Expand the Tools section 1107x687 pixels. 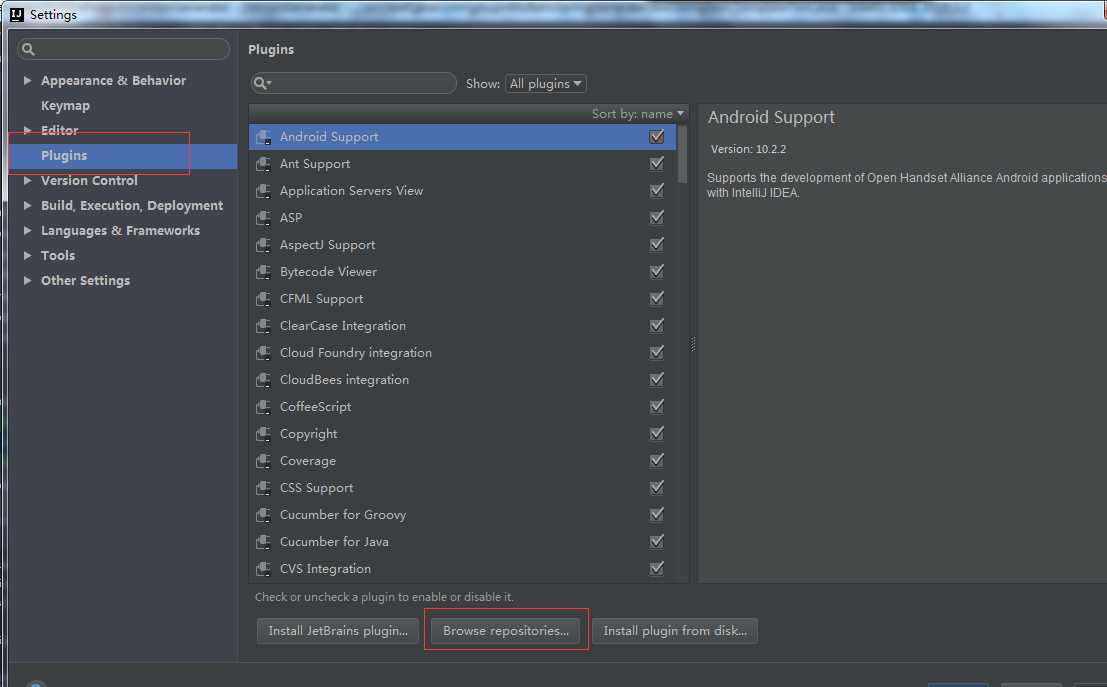28,255
